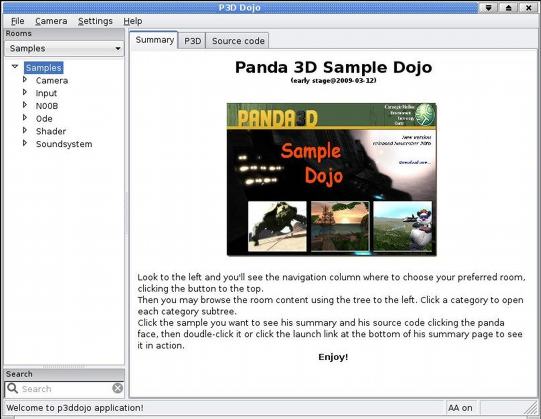Image resolution: width=541 pixels, height=419 pixels.
Task: Select the Shader item in tree
Action: [51, 131]
